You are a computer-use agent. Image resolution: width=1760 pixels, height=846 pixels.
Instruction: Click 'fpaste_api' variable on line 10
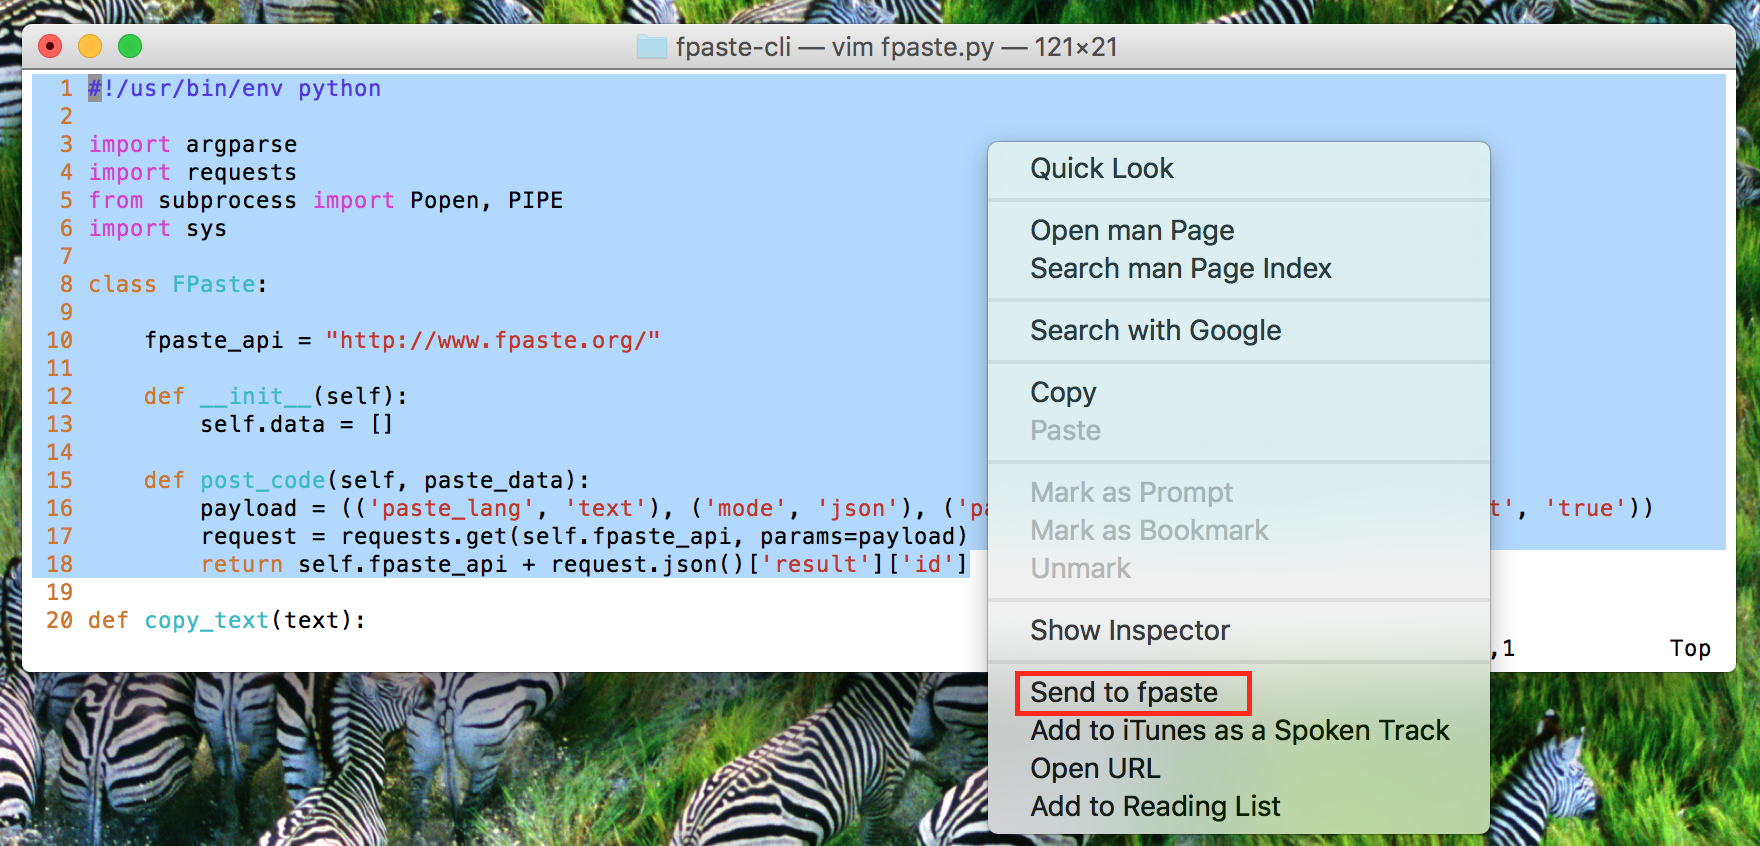pos(214,341)
